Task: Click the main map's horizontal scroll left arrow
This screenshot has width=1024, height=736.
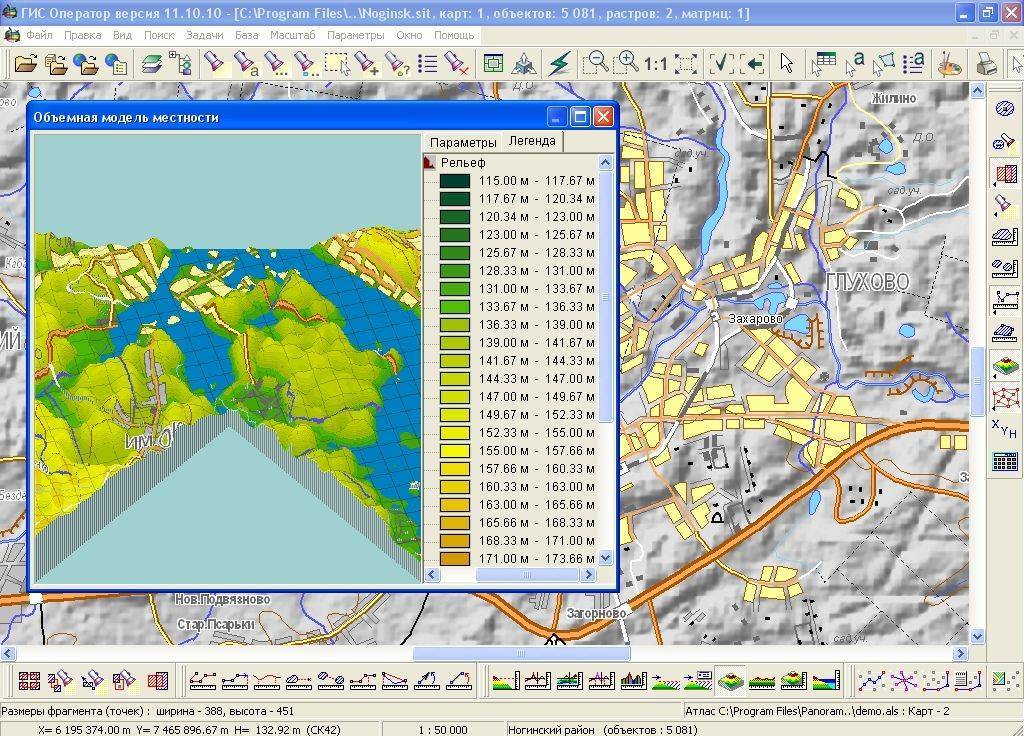Action: [8, 653]
